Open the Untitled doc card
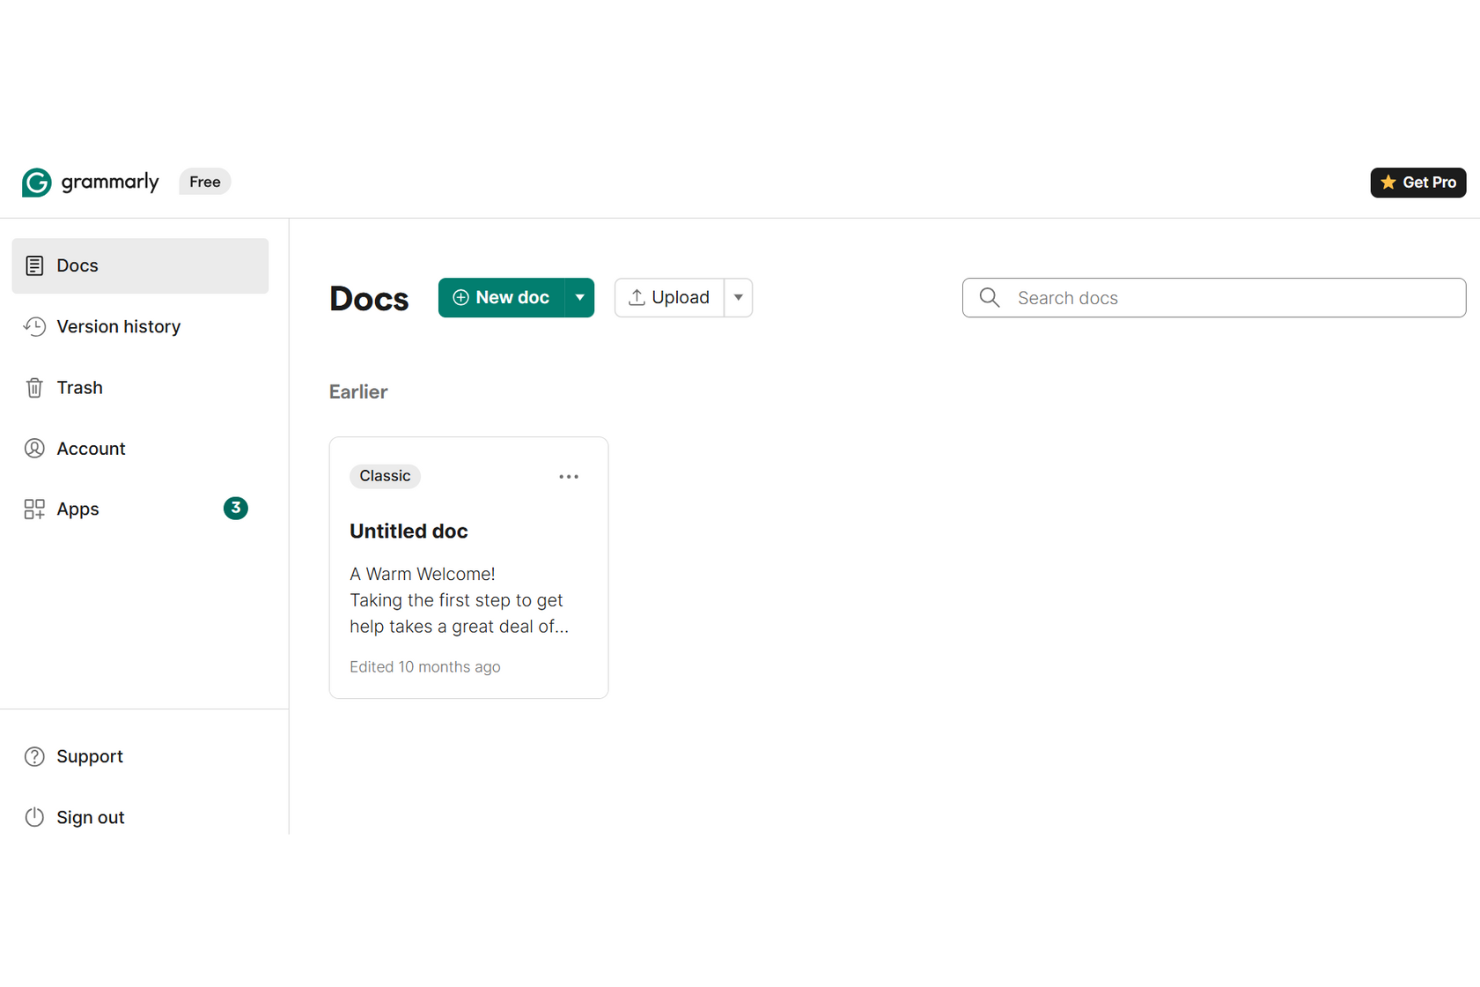 tap(469, 568)
